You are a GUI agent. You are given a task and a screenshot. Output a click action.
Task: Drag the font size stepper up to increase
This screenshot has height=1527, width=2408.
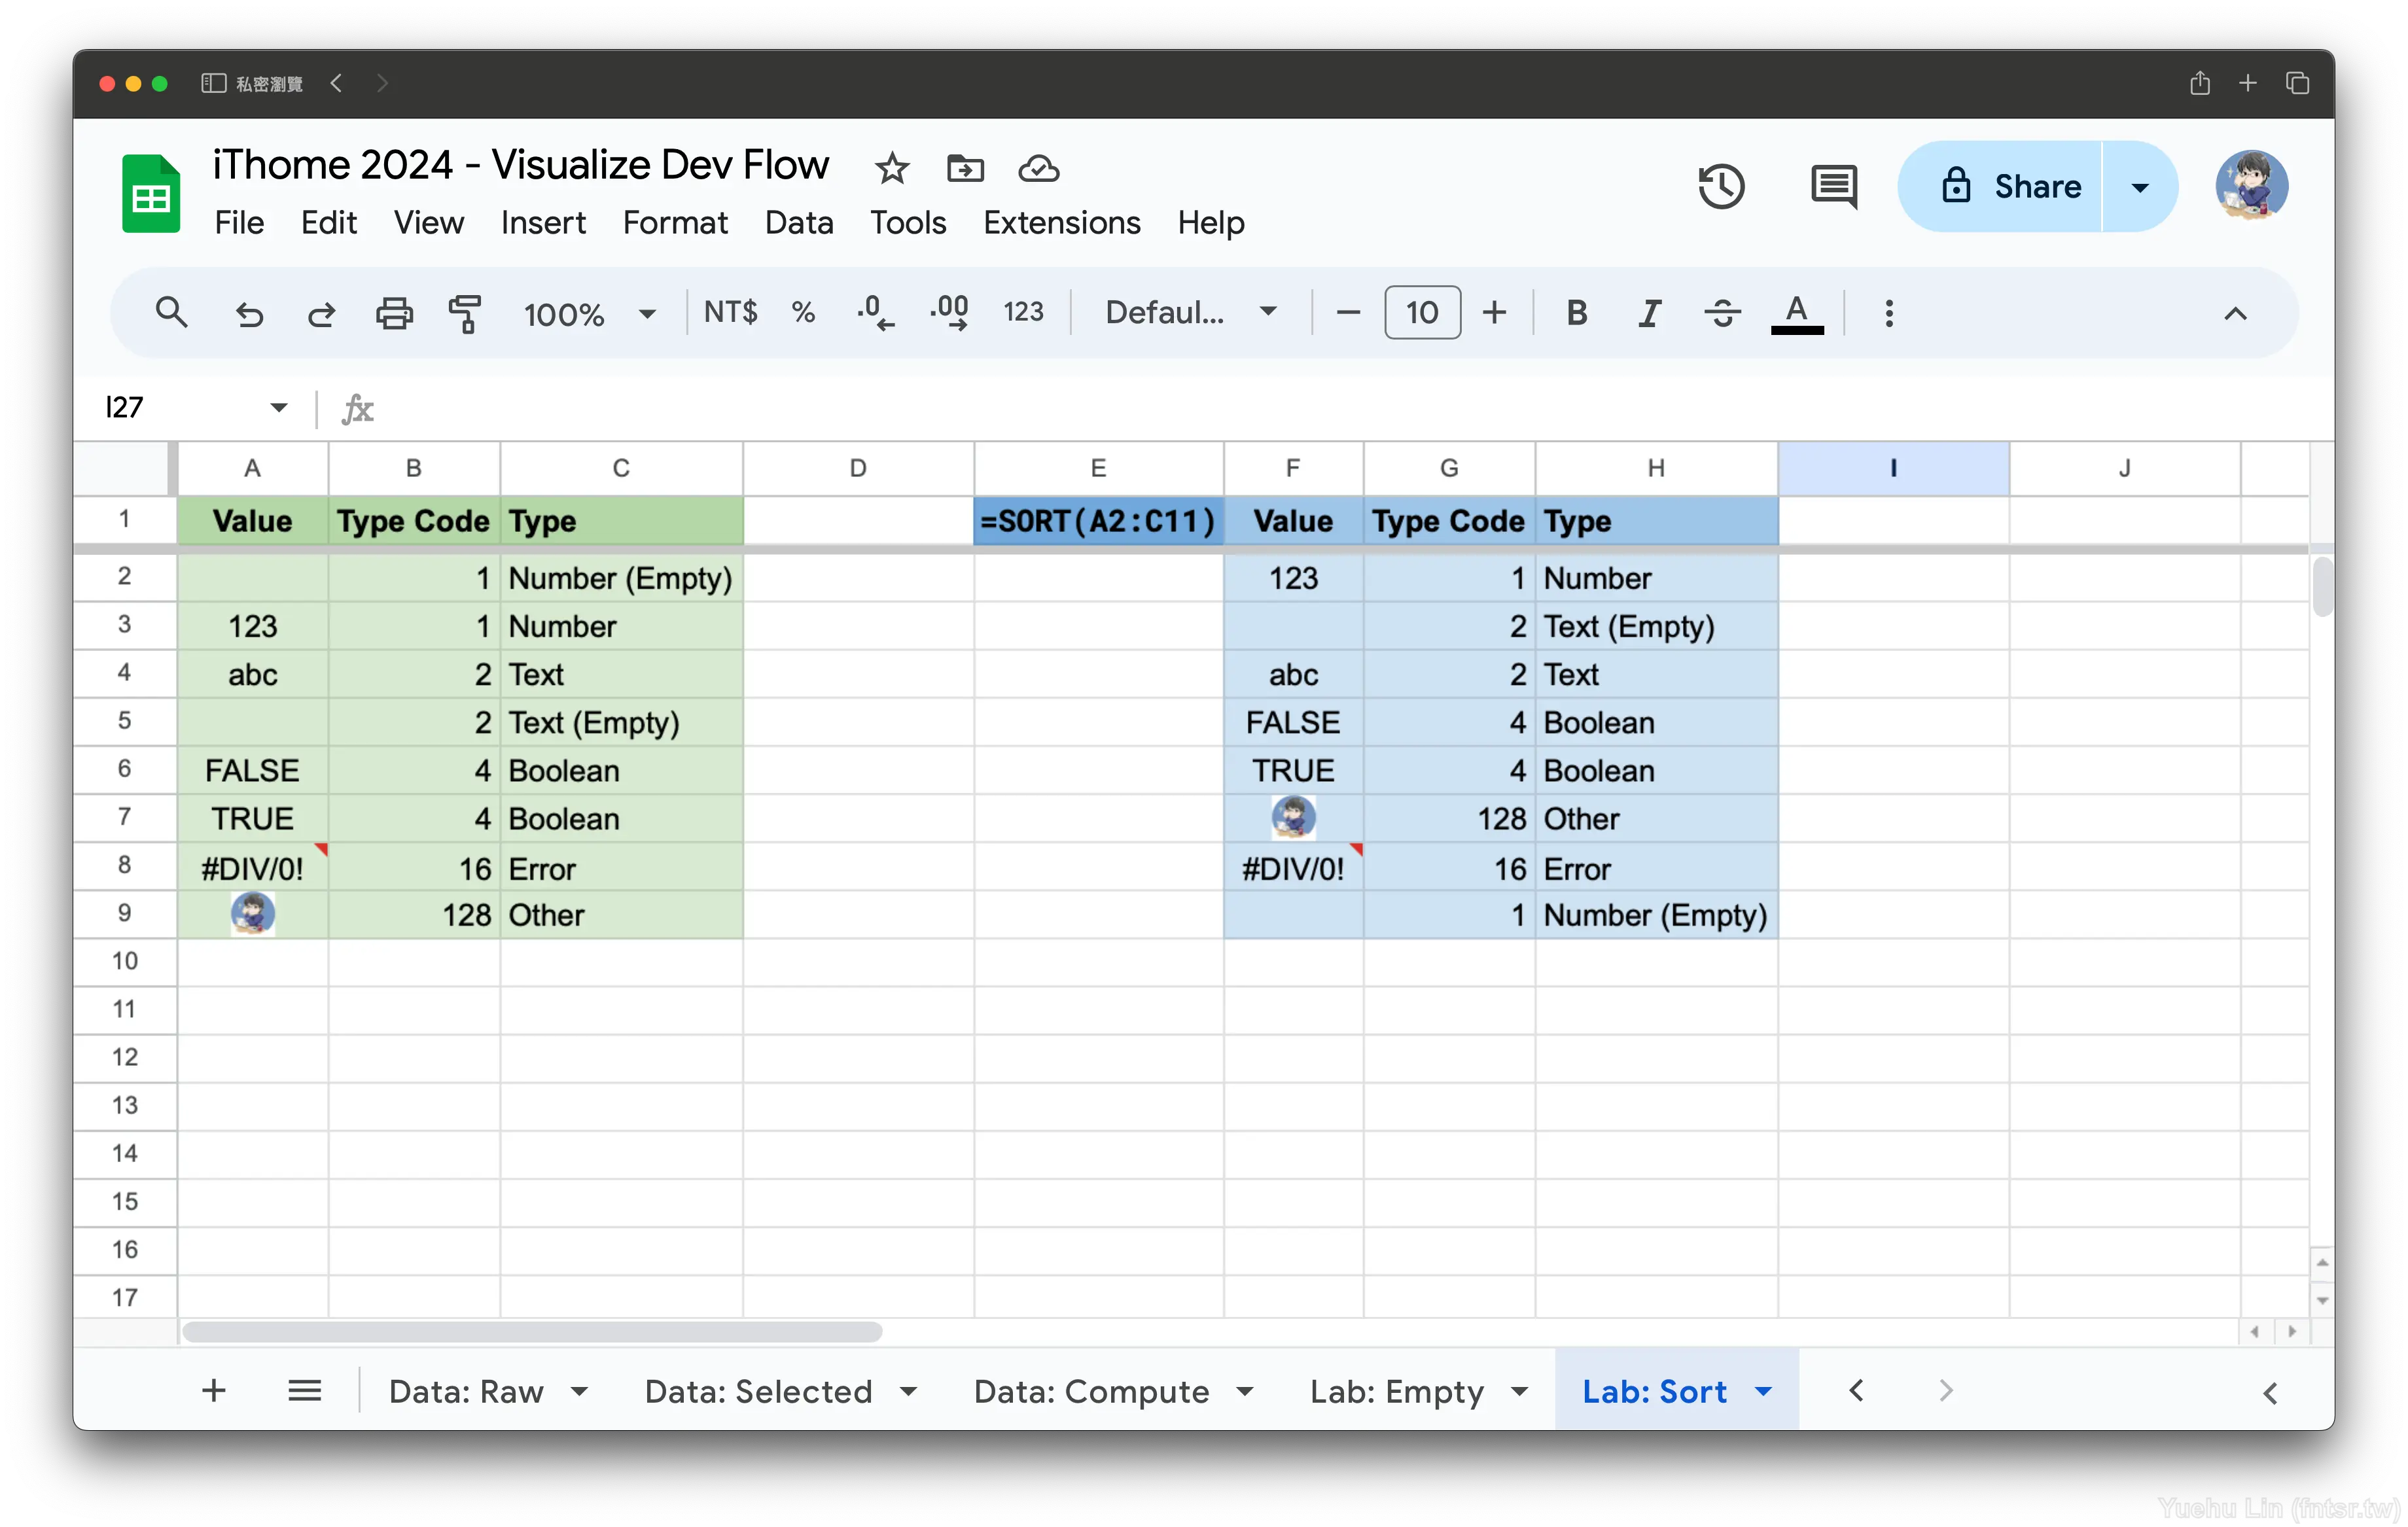coord(1495,313)
